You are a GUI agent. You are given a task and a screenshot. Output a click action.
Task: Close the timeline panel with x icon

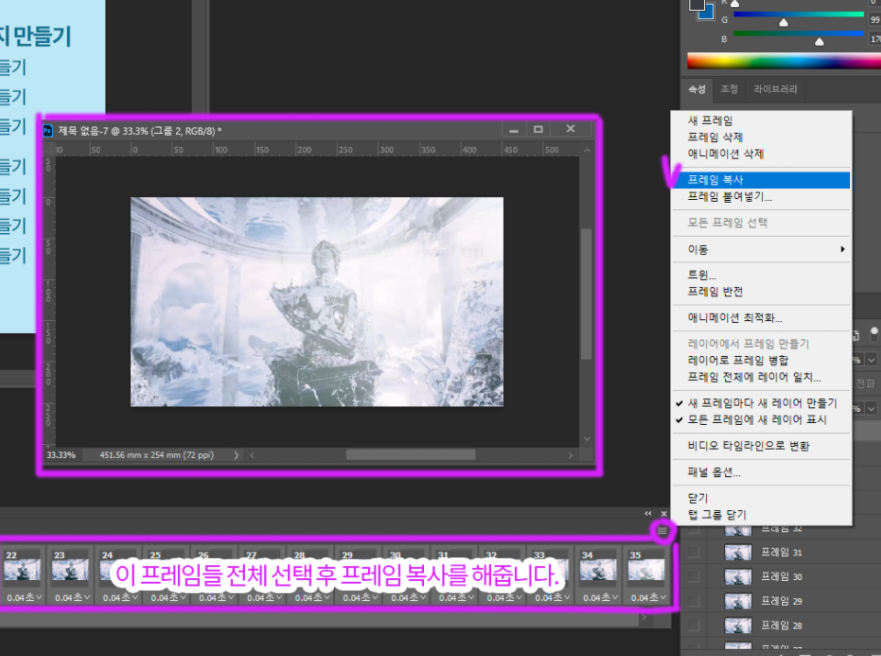pos(664,513)
